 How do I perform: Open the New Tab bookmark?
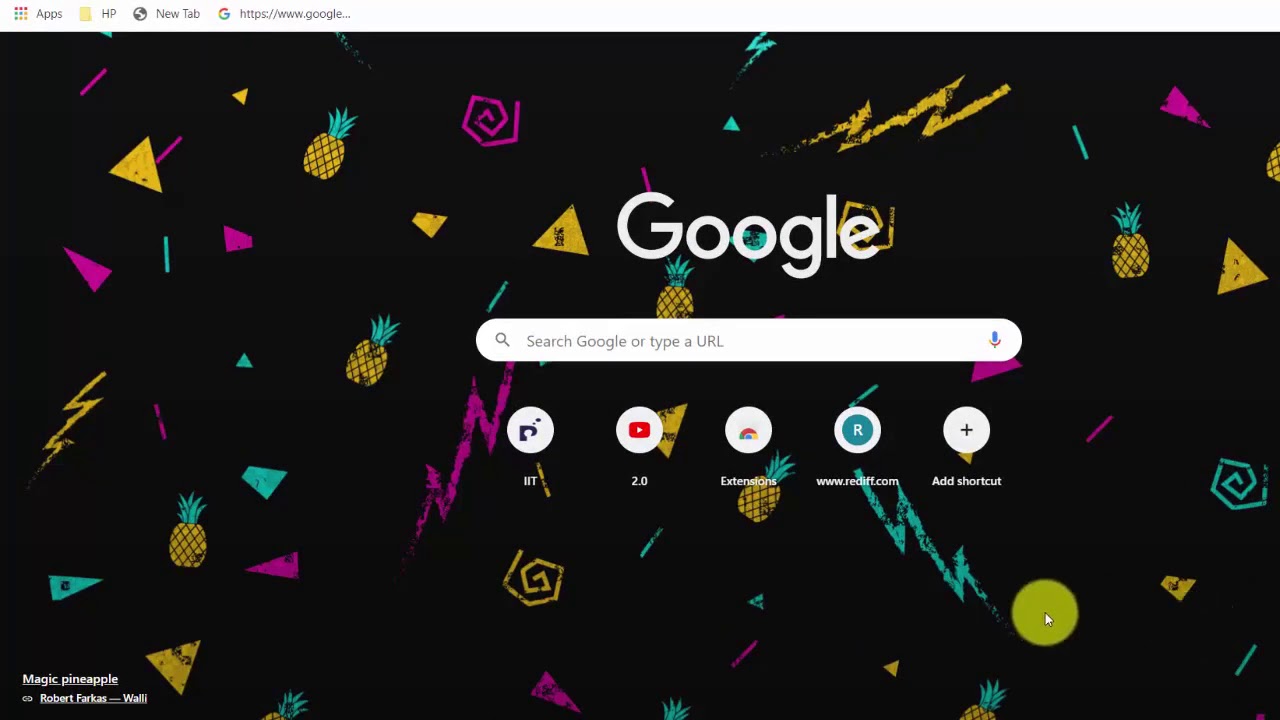click(x=166, y=14)
